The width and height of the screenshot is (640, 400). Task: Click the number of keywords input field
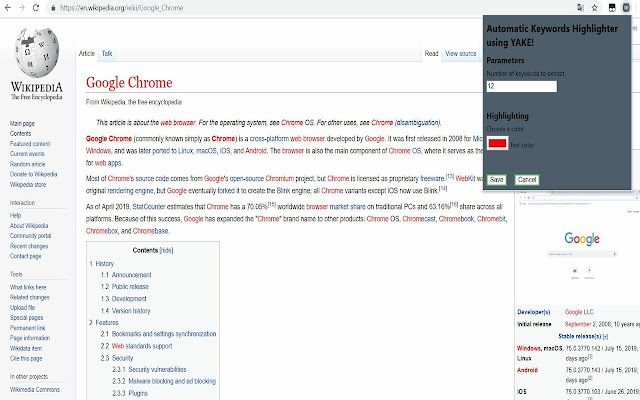522,86
